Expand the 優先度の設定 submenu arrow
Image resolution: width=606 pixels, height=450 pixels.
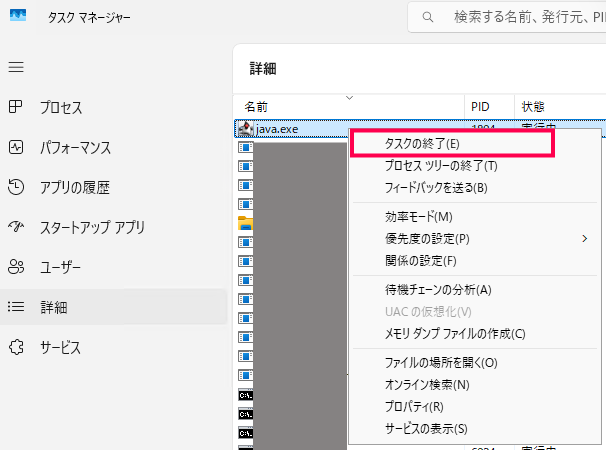584,239
